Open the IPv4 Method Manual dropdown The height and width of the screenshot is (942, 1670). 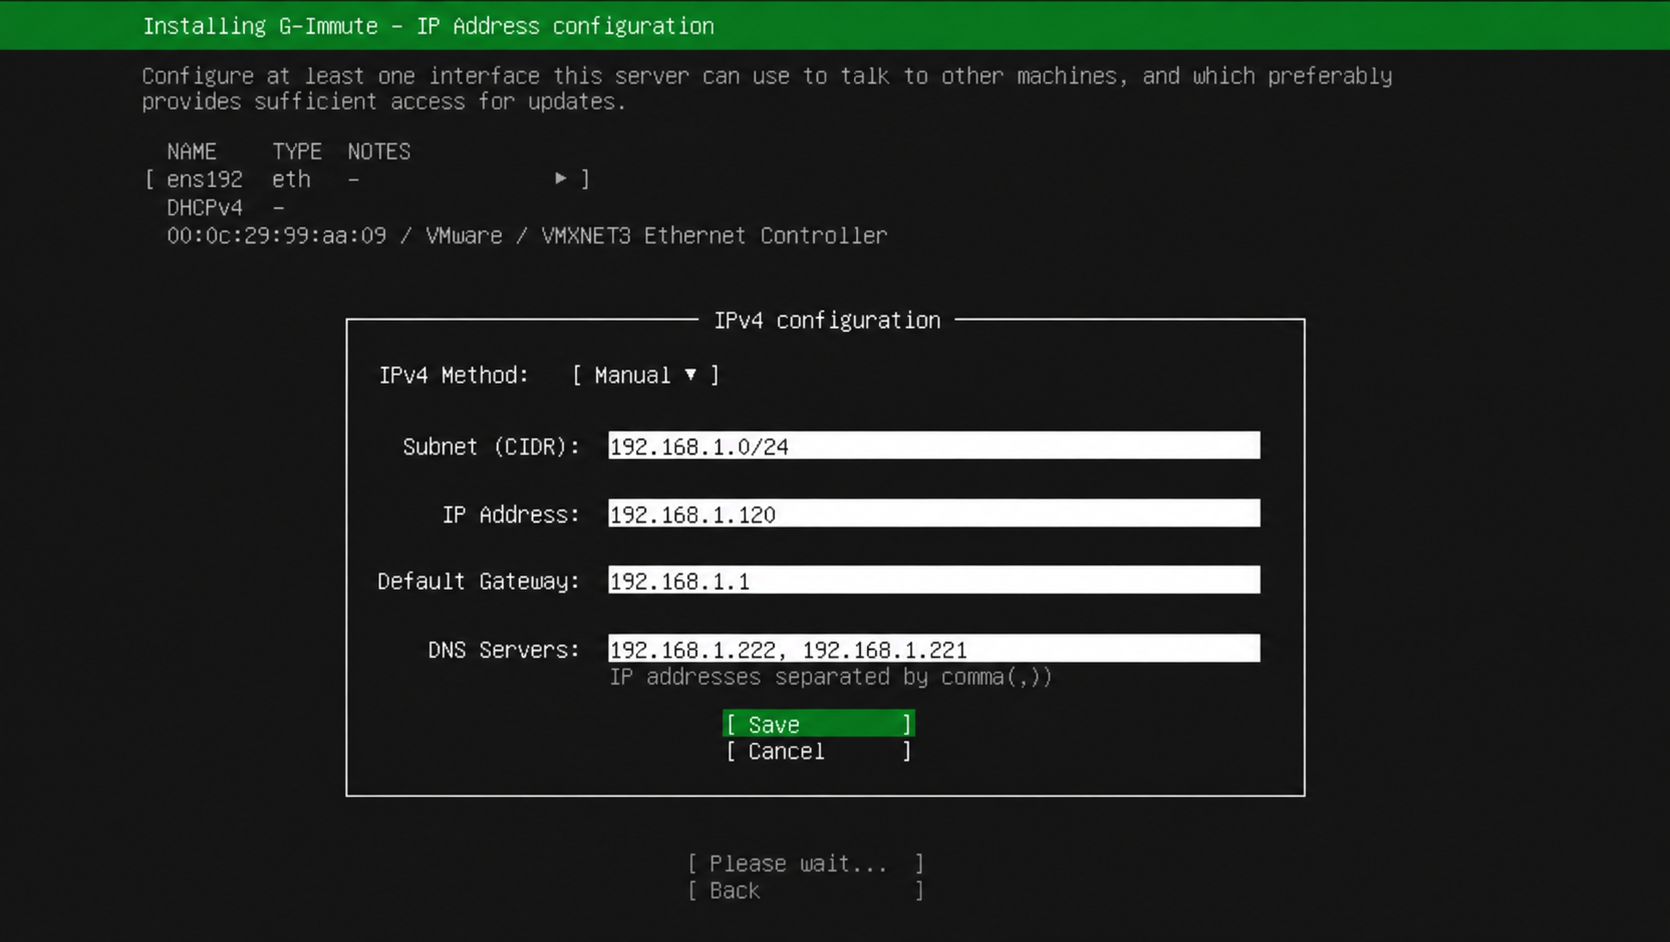(645, 375)
